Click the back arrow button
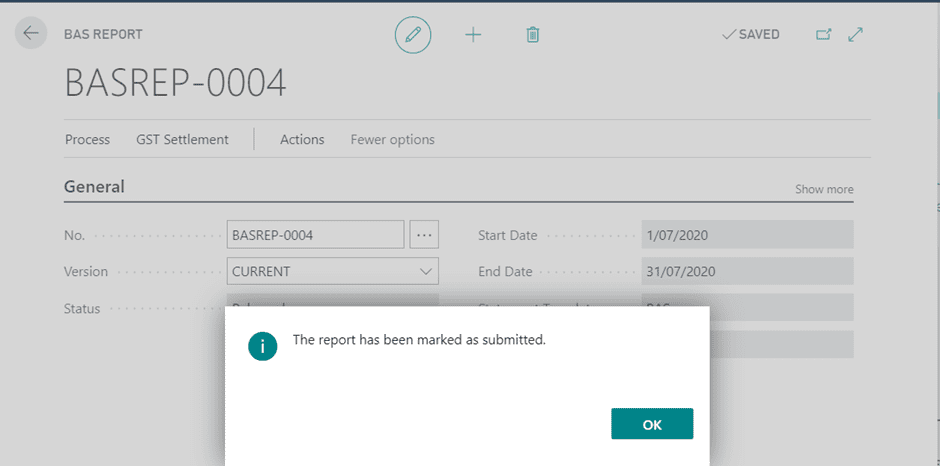The image size is (940, 466). (x=31, y=33)
